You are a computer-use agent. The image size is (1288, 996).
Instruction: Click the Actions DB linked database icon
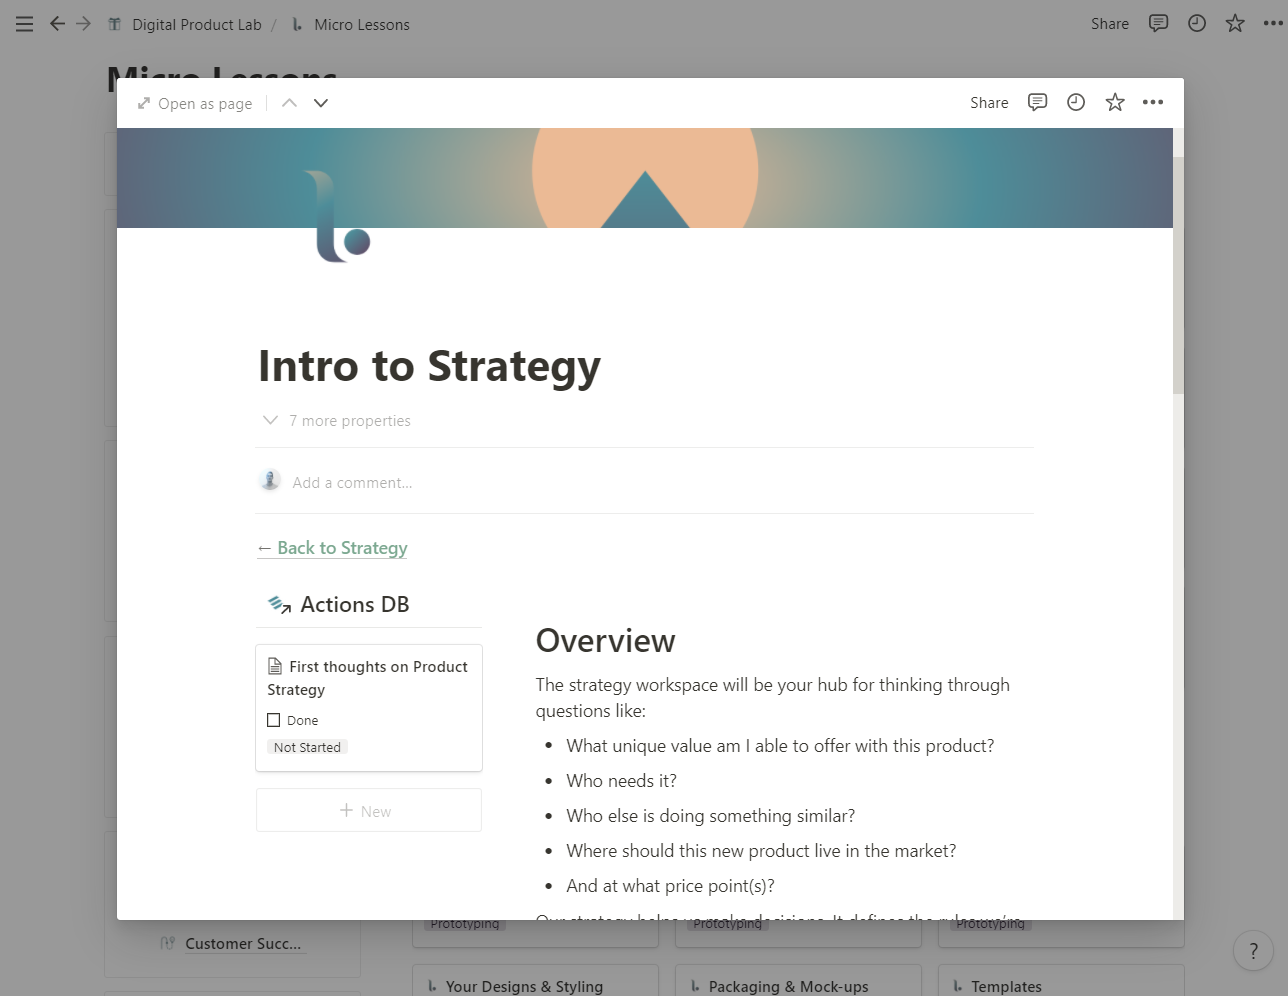point(278,604)
